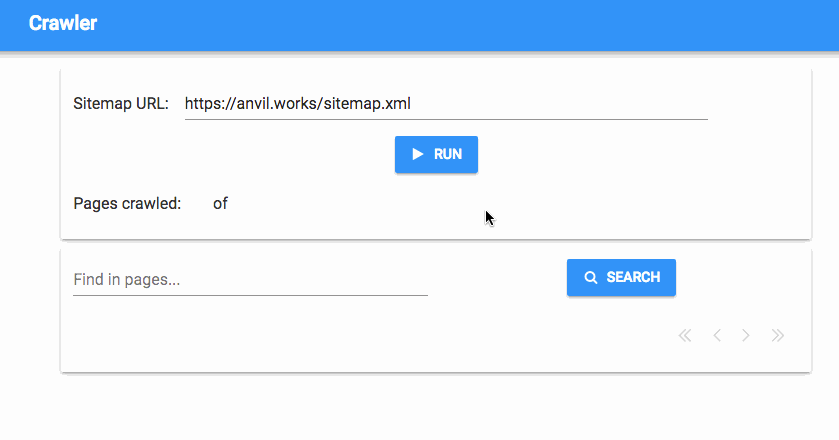The width and height of the screenshot is (839, 440).
Task: Click the magnifying glass icon on SEARCH
Action: pos(591,277)
